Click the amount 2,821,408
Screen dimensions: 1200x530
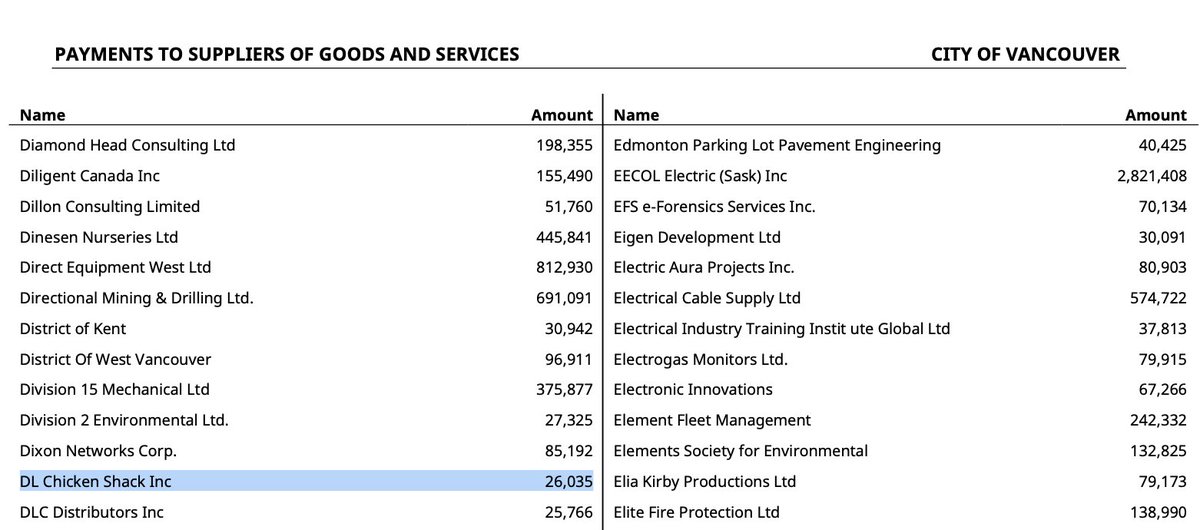click(x=1152, y=176)
